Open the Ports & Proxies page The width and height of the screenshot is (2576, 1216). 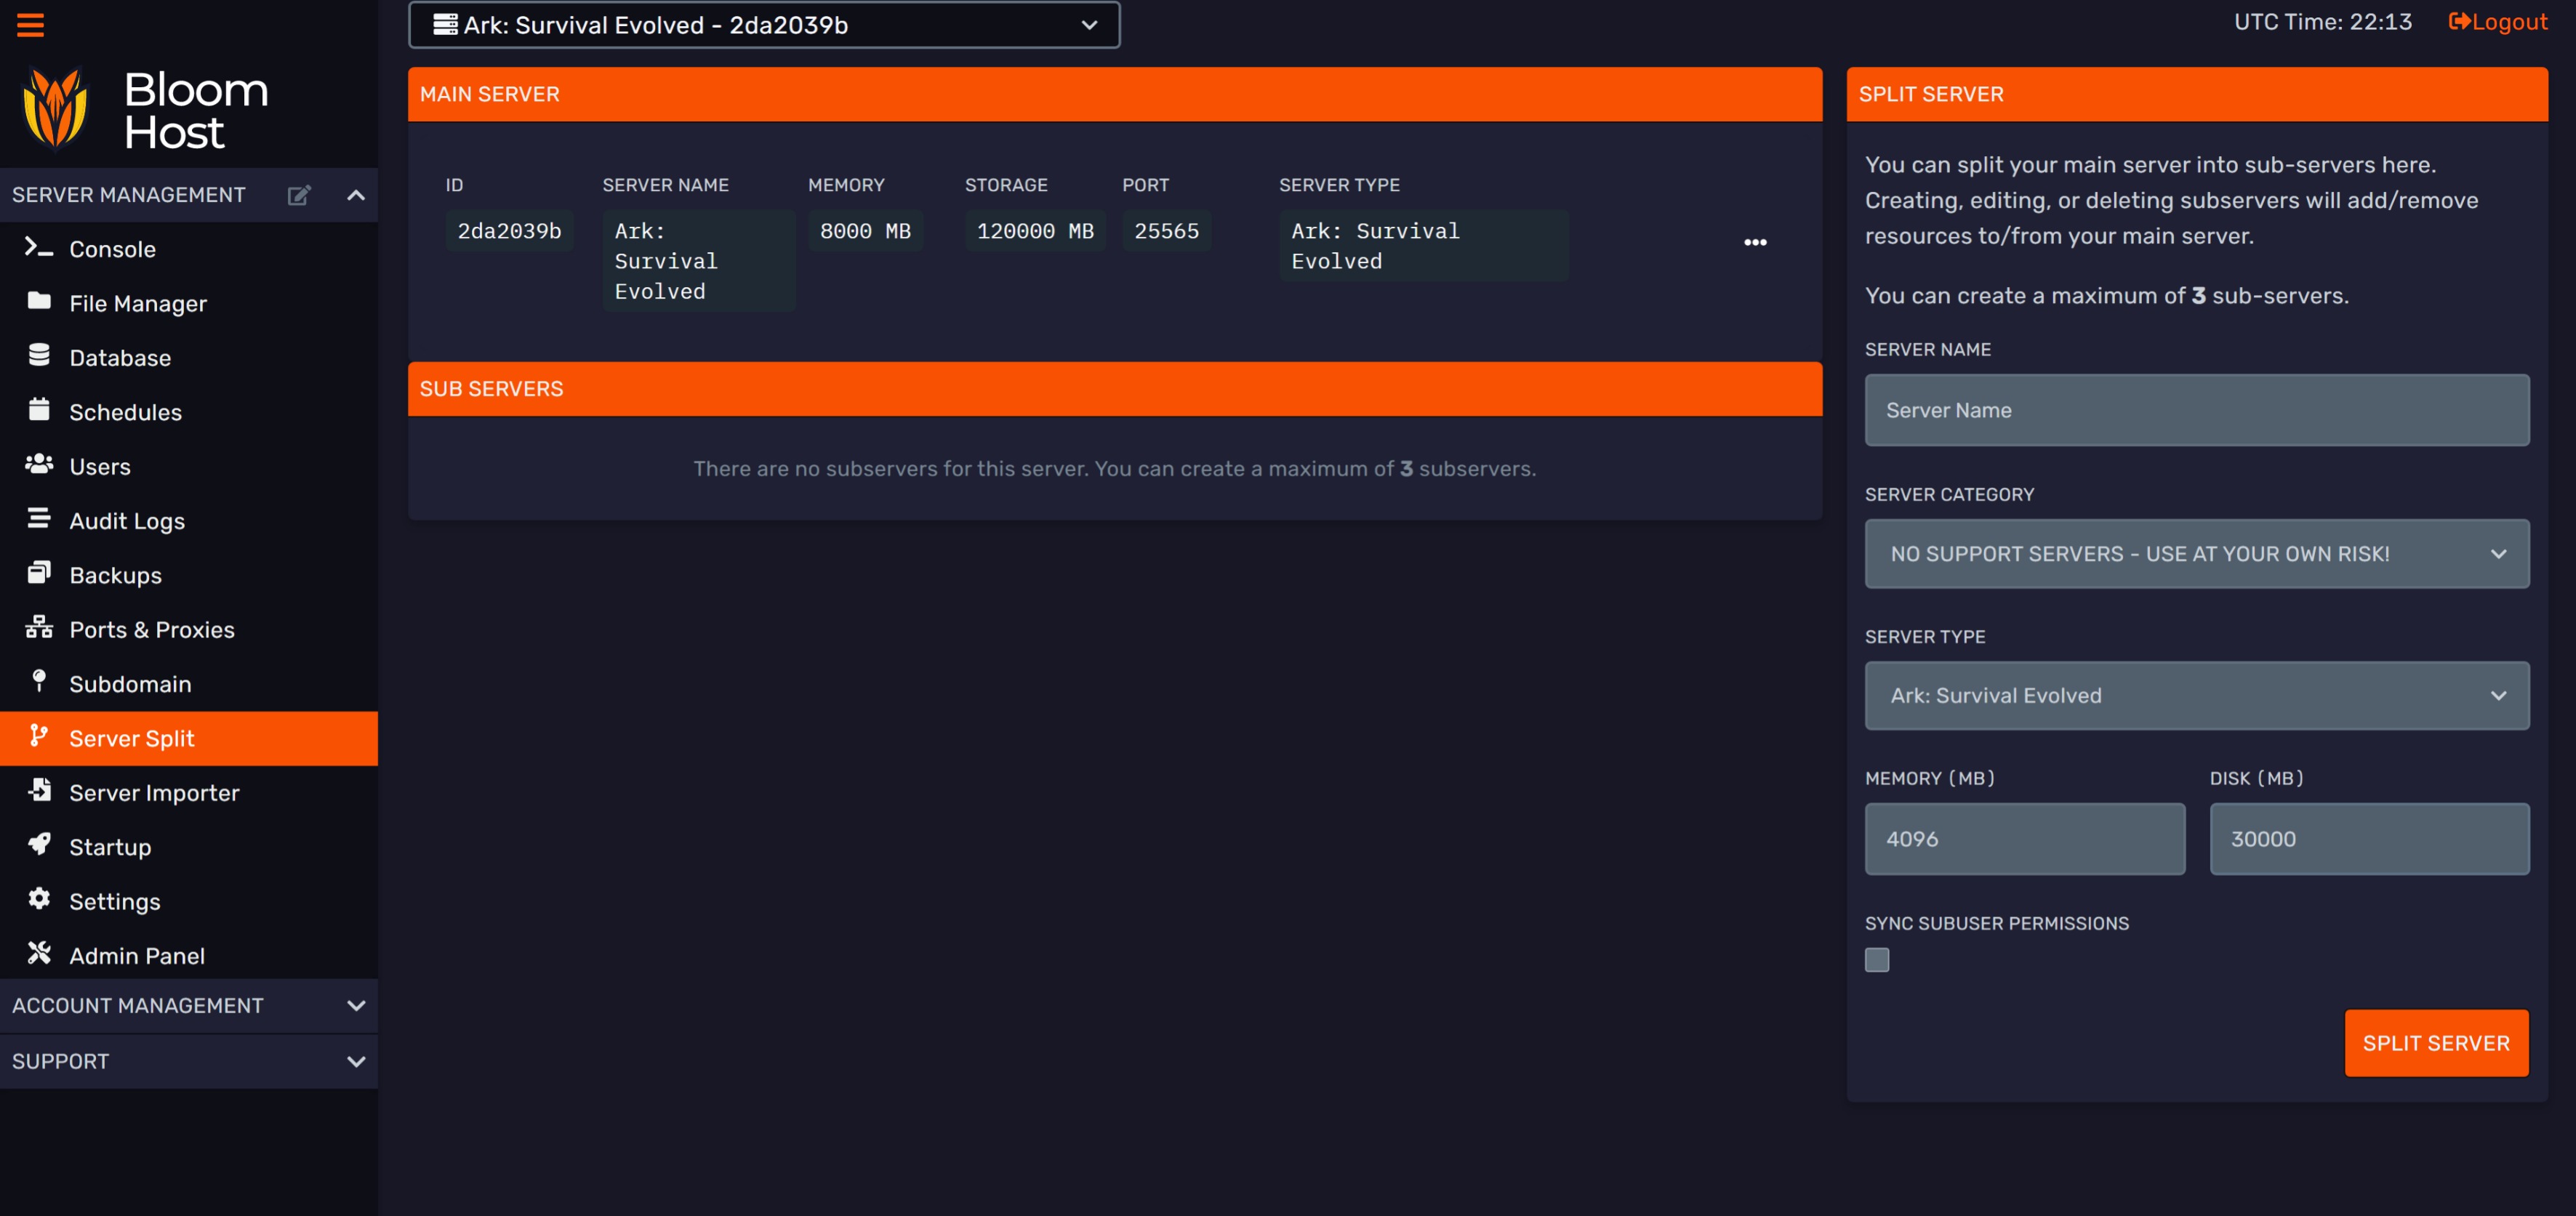[151, 630]
